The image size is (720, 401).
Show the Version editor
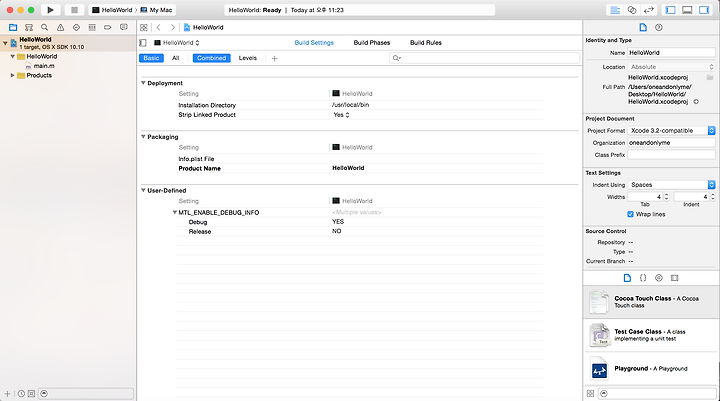(649, 10)
